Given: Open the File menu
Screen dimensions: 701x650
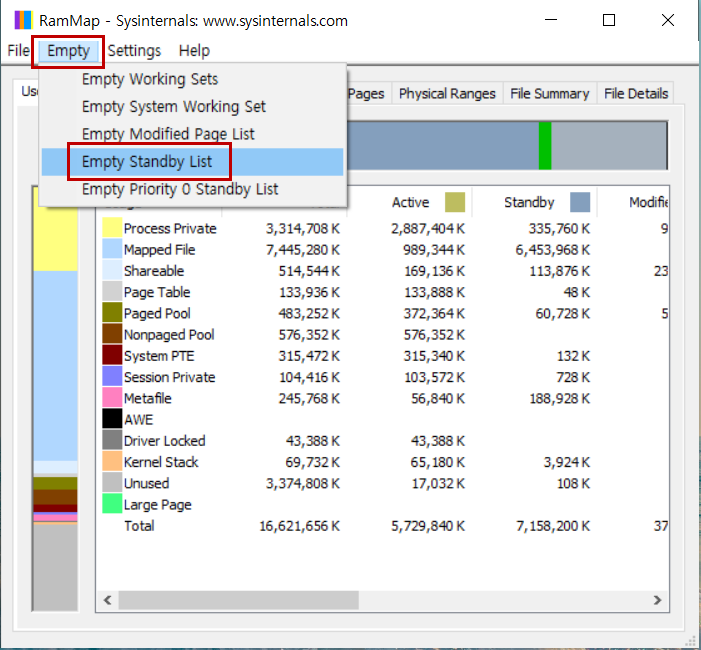Looking at the screenshot, I should pyautogui.click(x=18, y=51).
